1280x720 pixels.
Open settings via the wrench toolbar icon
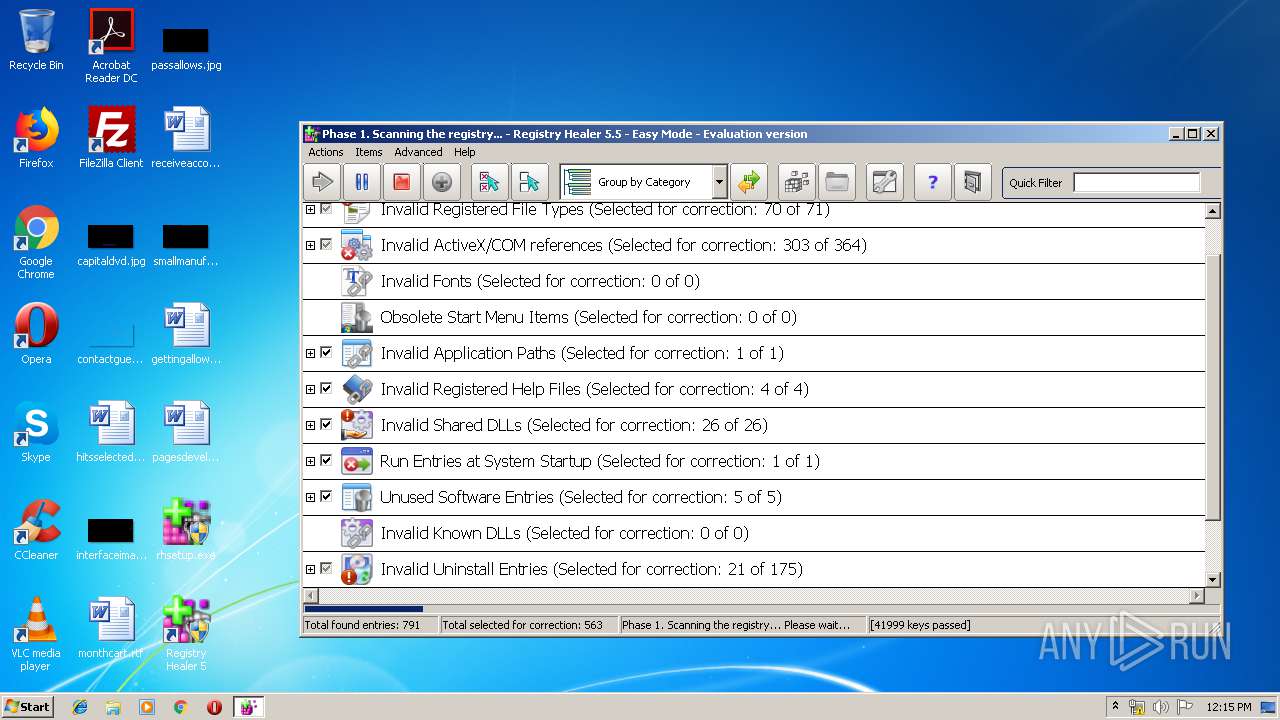click(885, 182)
